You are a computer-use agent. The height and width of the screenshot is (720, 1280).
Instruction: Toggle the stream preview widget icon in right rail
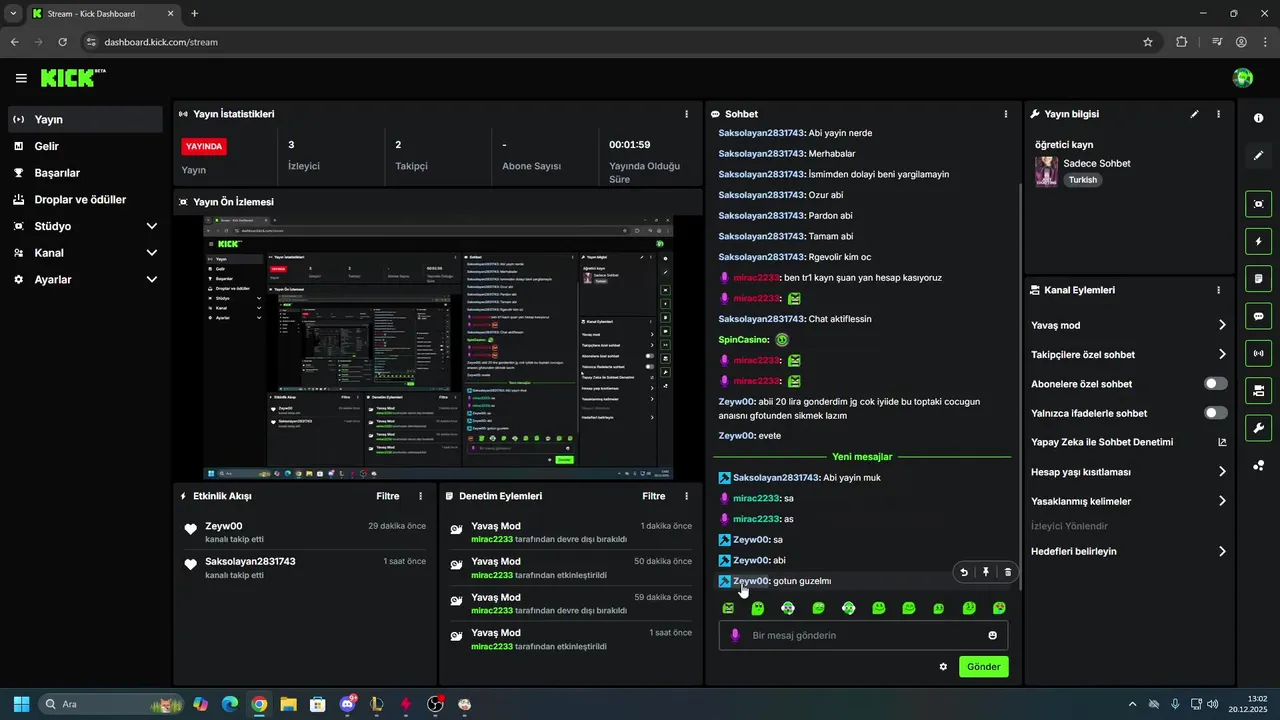coord(1258,204)
